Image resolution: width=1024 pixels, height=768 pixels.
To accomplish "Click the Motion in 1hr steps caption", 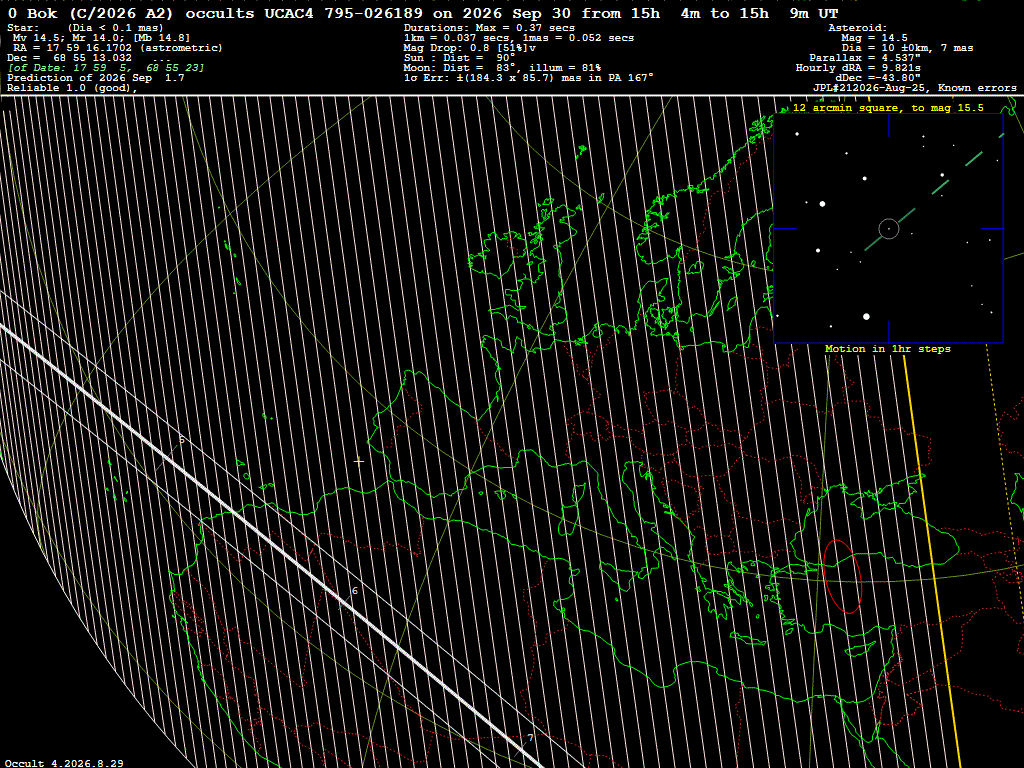I will (888, 349).
